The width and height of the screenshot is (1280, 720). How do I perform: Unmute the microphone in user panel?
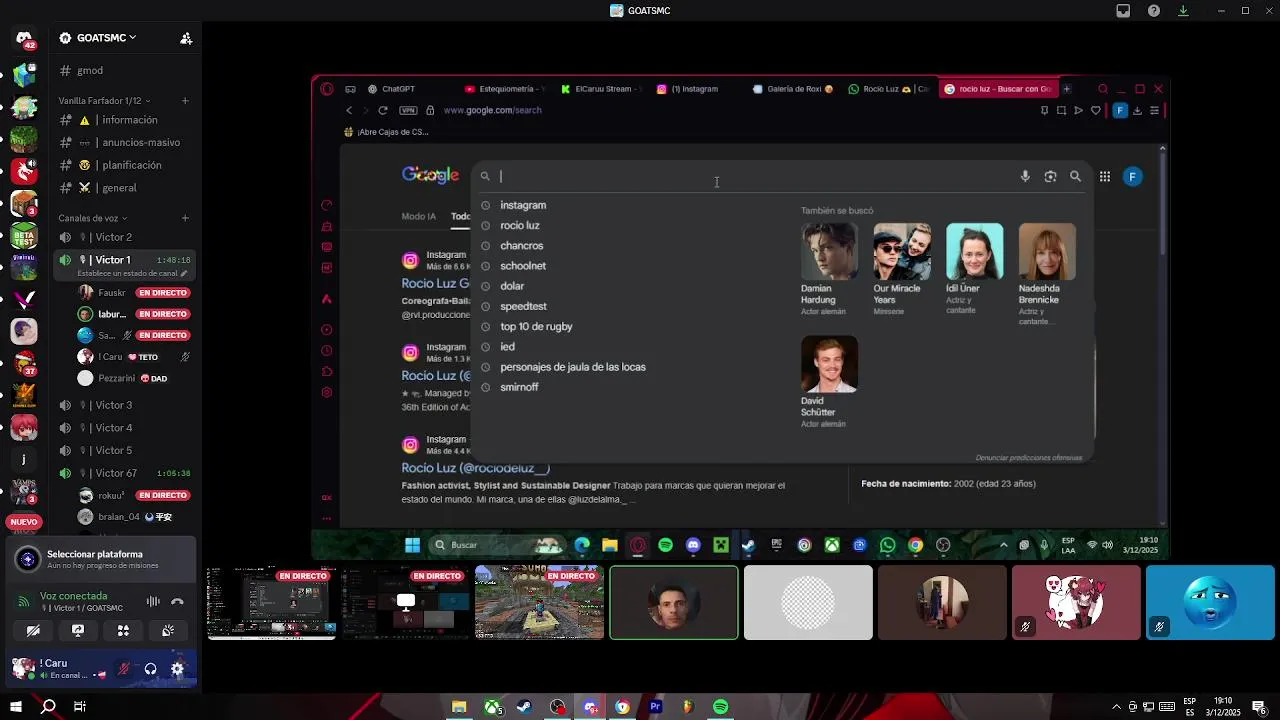(x=124, y=669)
